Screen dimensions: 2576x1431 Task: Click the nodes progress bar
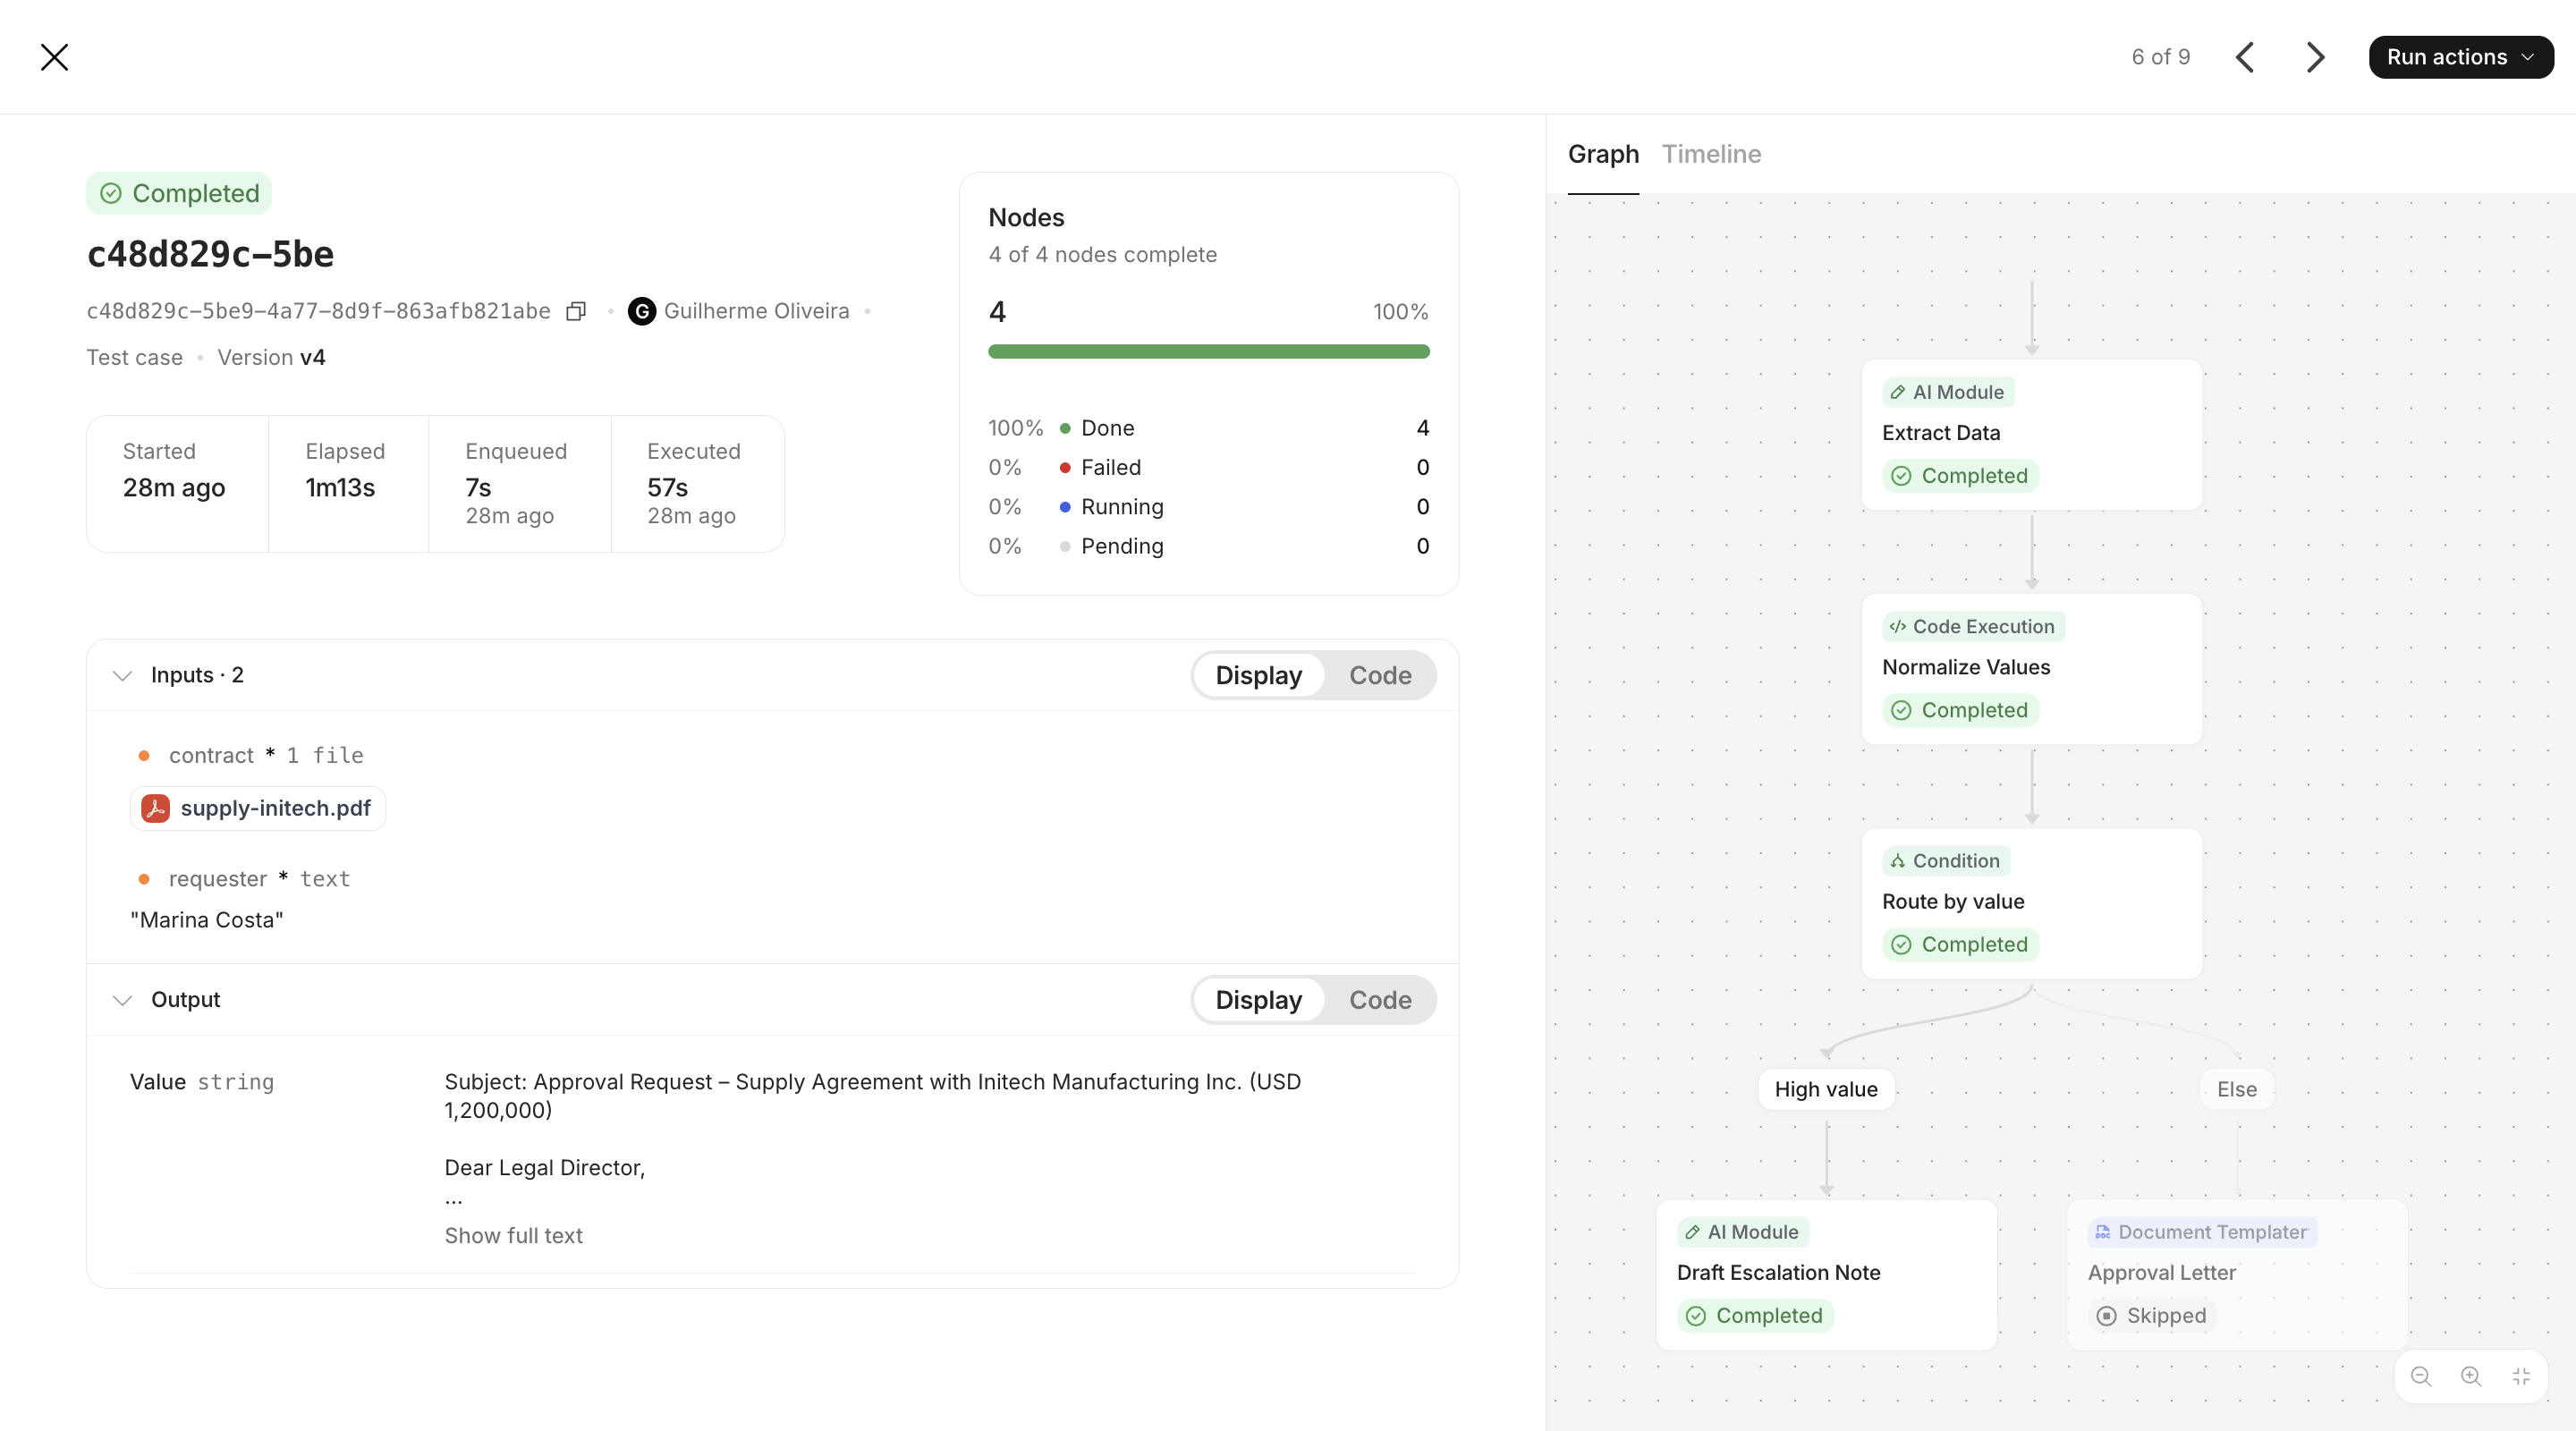pyautogui.click(x=1208, y=351)
